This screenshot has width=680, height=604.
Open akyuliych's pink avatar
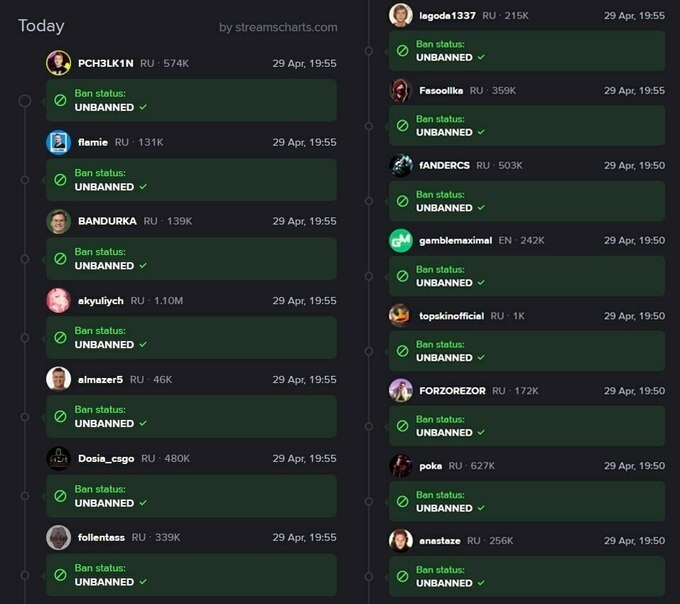(x=59, y=300)
